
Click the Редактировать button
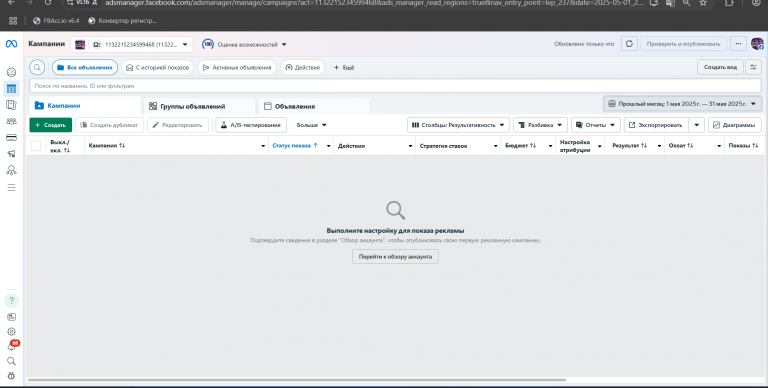[178, 125]
